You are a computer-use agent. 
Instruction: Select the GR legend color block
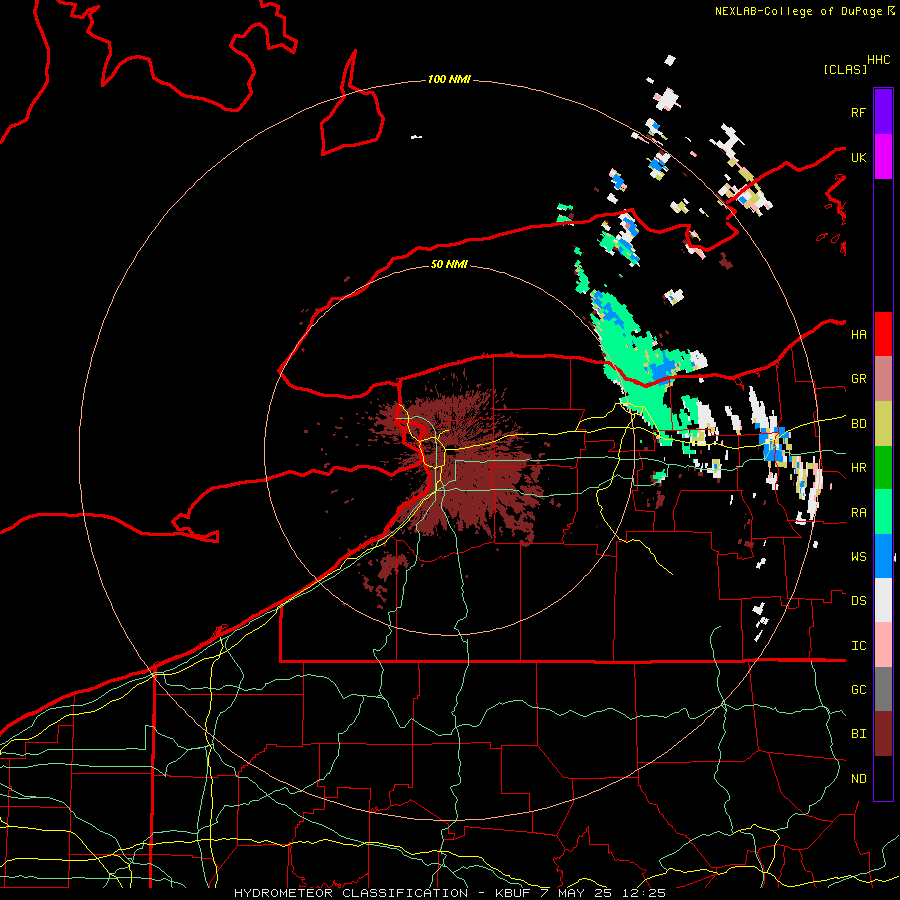click(x=883, y=379)
